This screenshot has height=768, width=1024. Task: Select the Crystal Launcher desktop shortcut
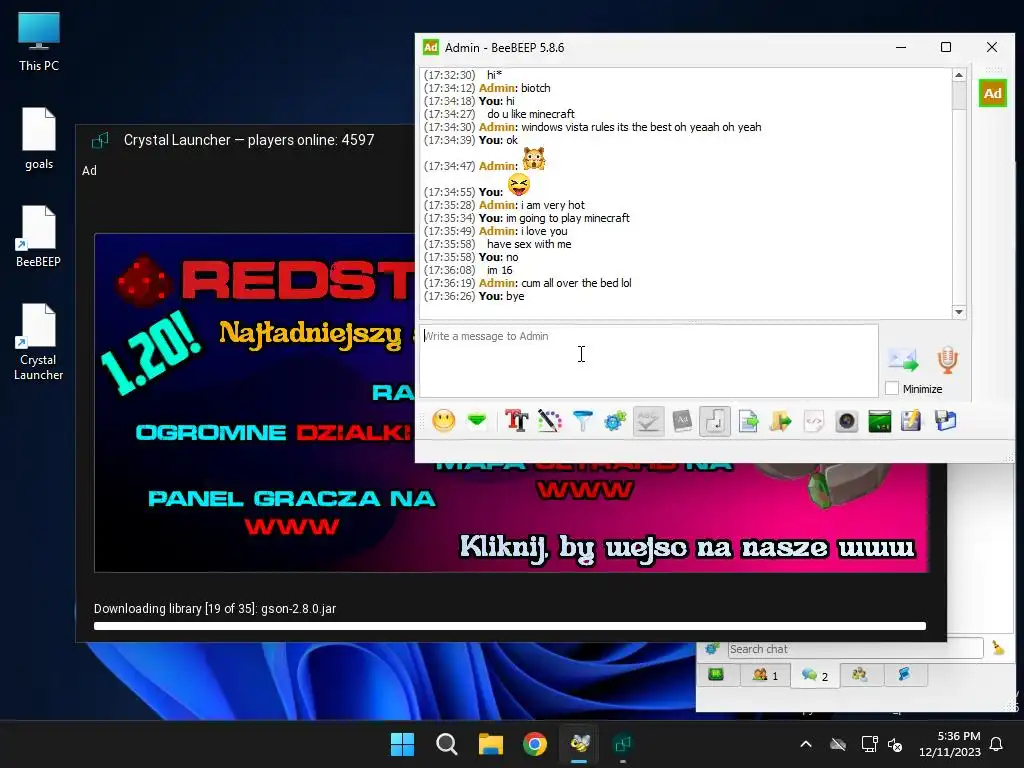pos(39,342)
